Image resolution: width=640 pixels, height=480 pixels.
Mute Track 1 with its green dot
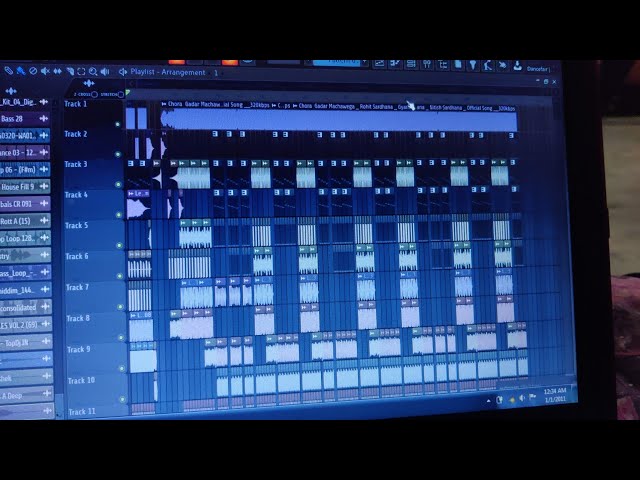coord(118,124)
